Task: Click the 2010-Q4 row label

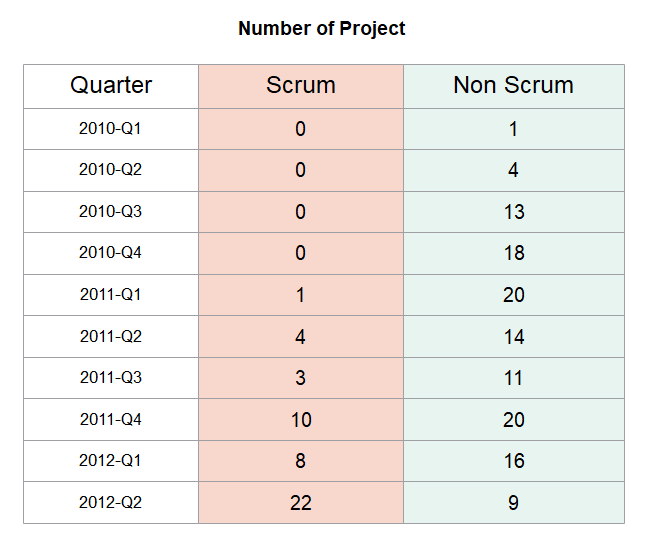Action: (x=111, y=253)
